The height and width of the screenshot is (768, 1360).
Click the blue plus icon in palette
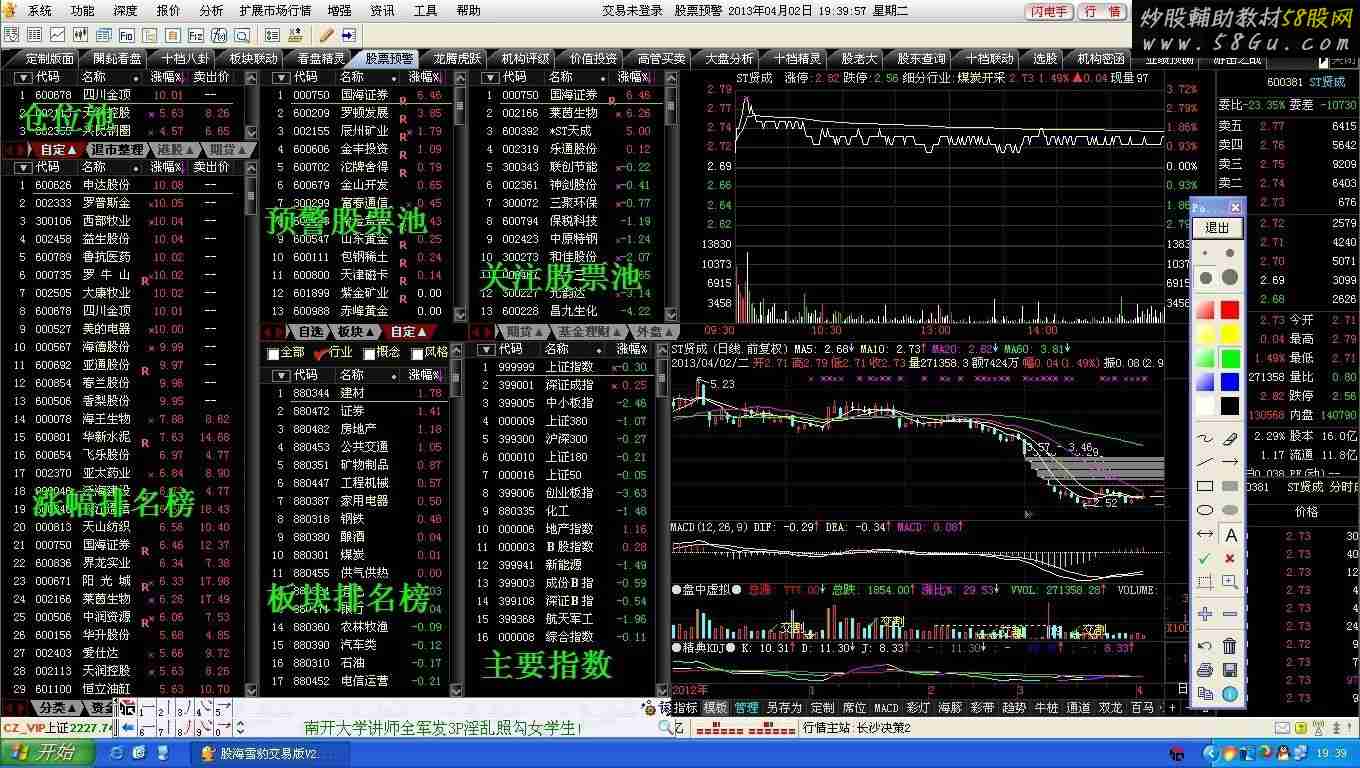point(1205,614)
